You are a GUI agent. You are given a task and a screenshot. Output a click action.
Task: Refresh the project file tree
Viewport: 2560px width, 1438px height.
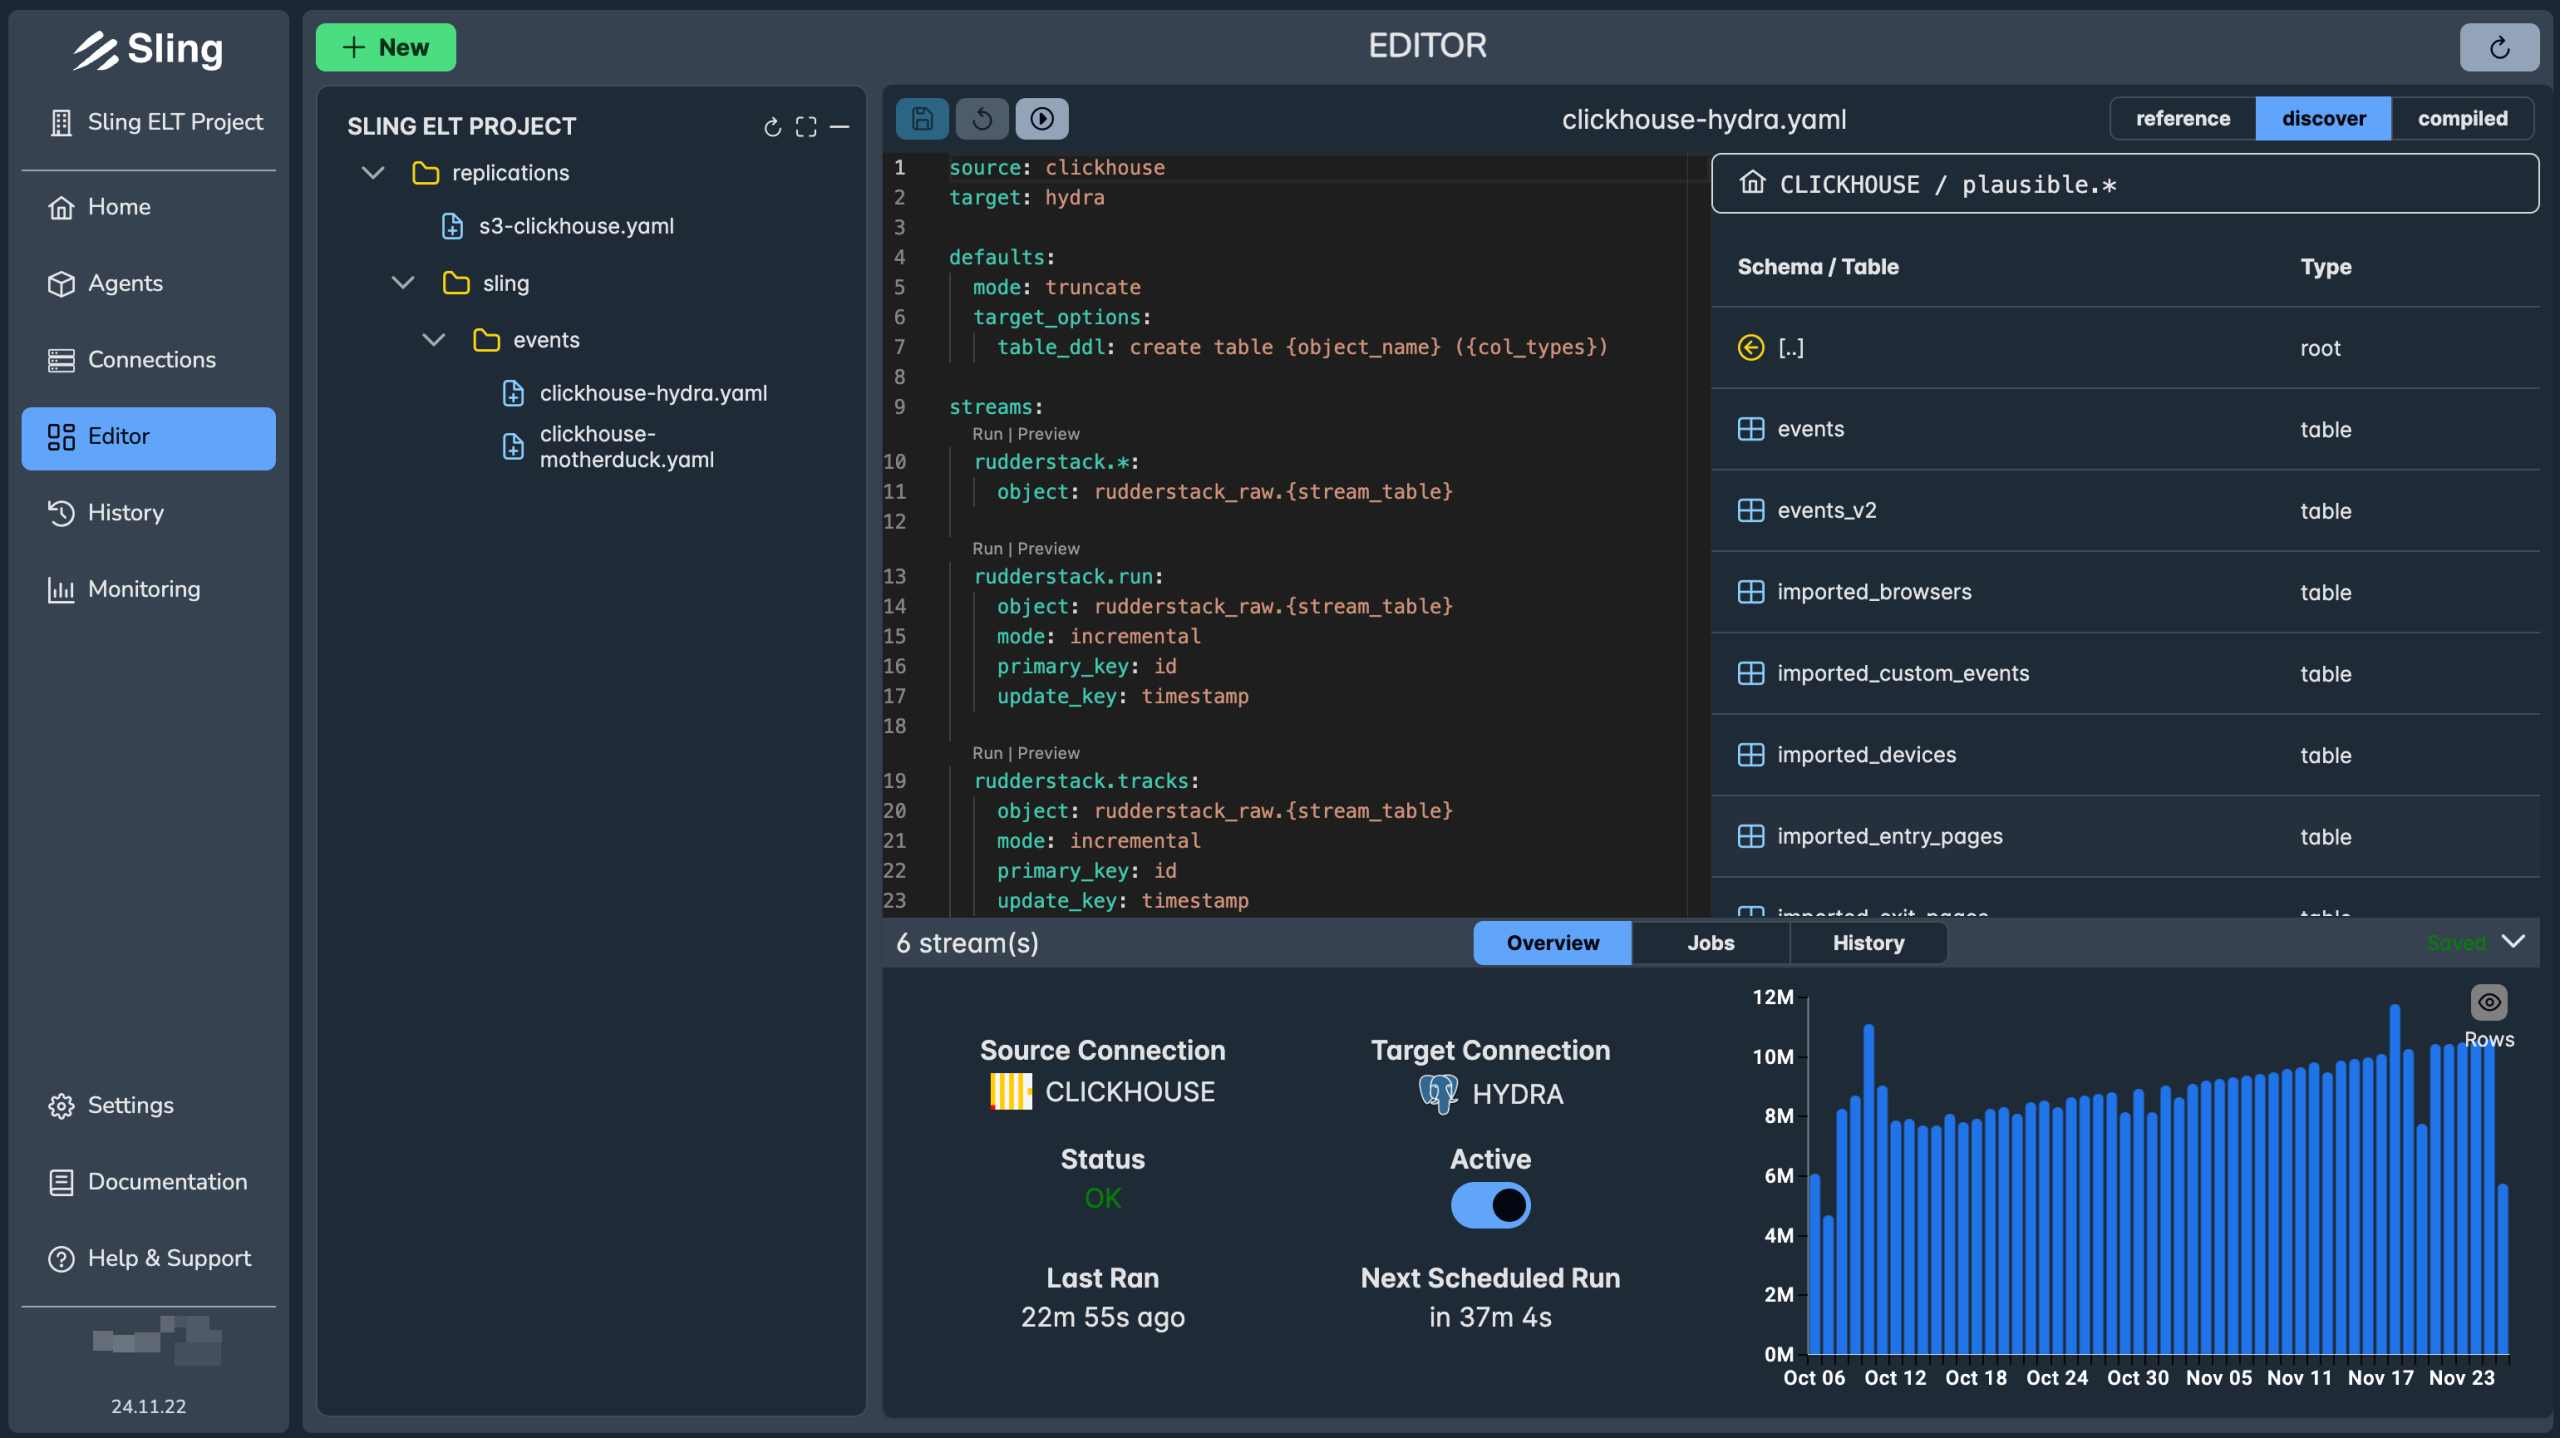pyautogui.click(x=772, y=127)
